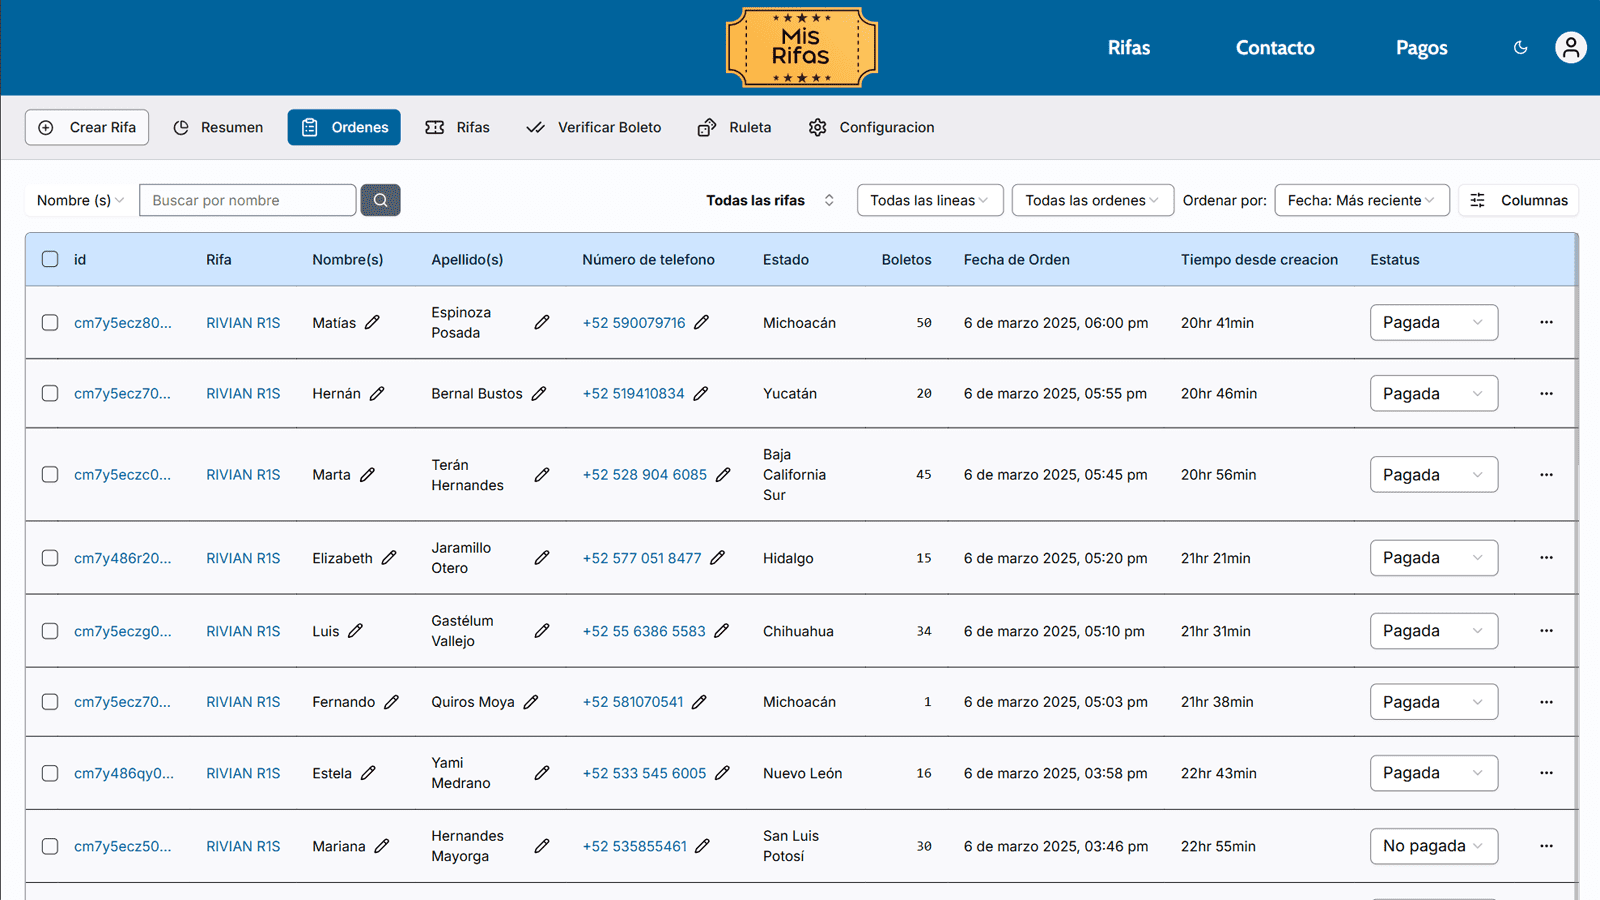
Task: Edit Hernán first name pencil icon
Action: point(377,393)
